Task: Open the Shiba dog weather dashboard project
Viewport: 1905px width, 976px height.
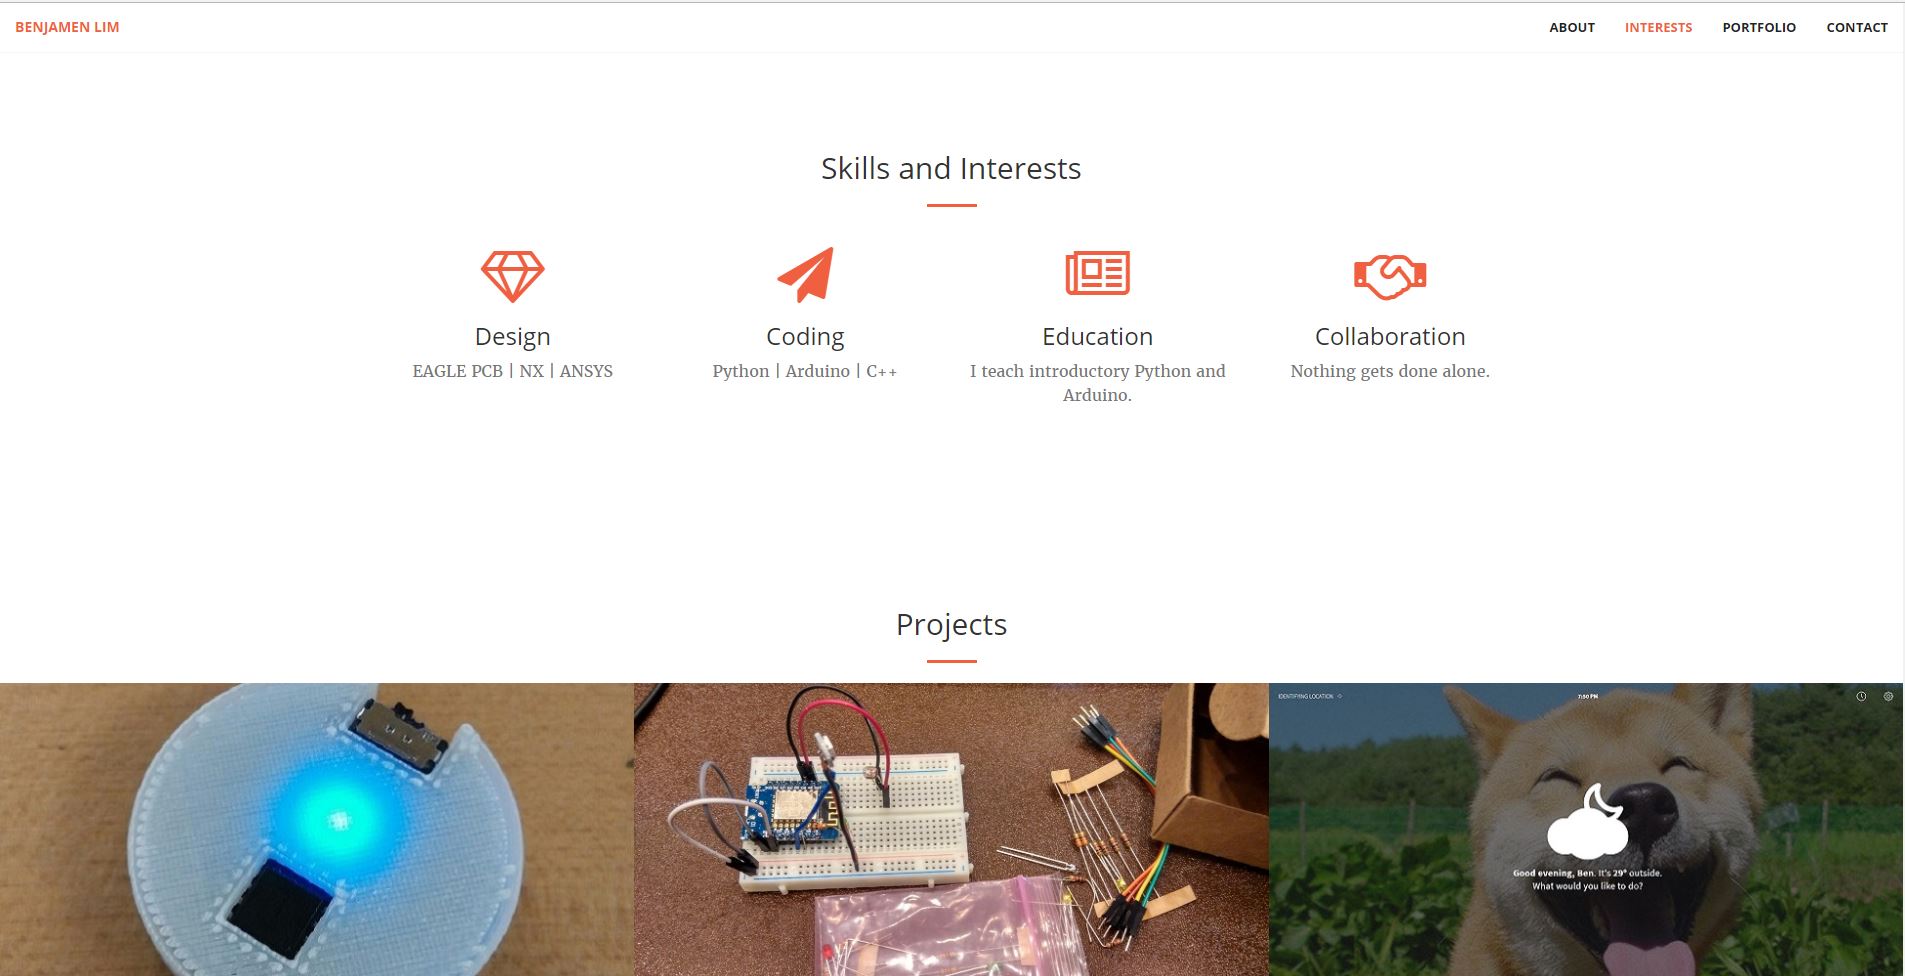Action: tap(1586, 829)
